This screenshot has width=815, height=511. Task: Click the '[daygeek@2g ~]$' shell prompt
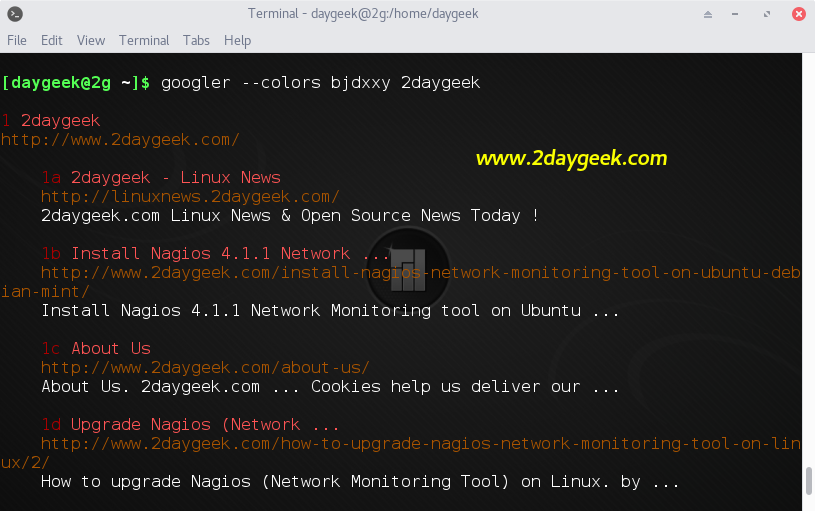[76, 83]
